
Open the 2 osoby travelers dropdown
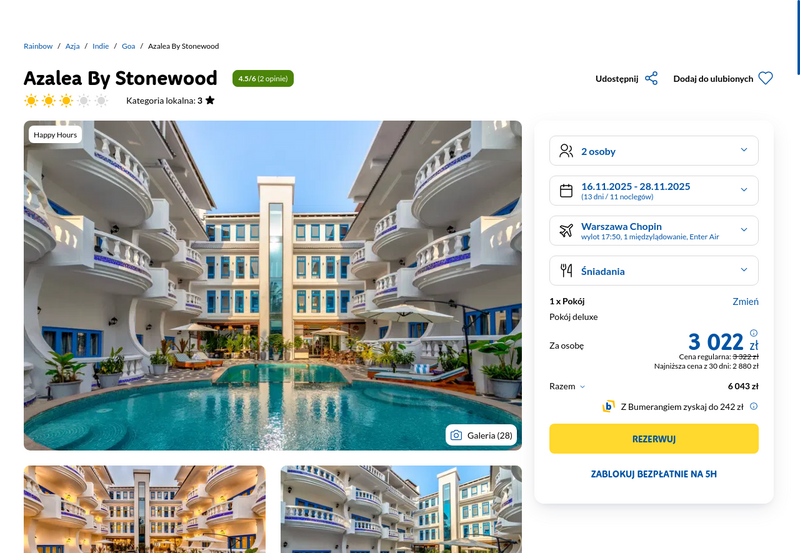654,151
